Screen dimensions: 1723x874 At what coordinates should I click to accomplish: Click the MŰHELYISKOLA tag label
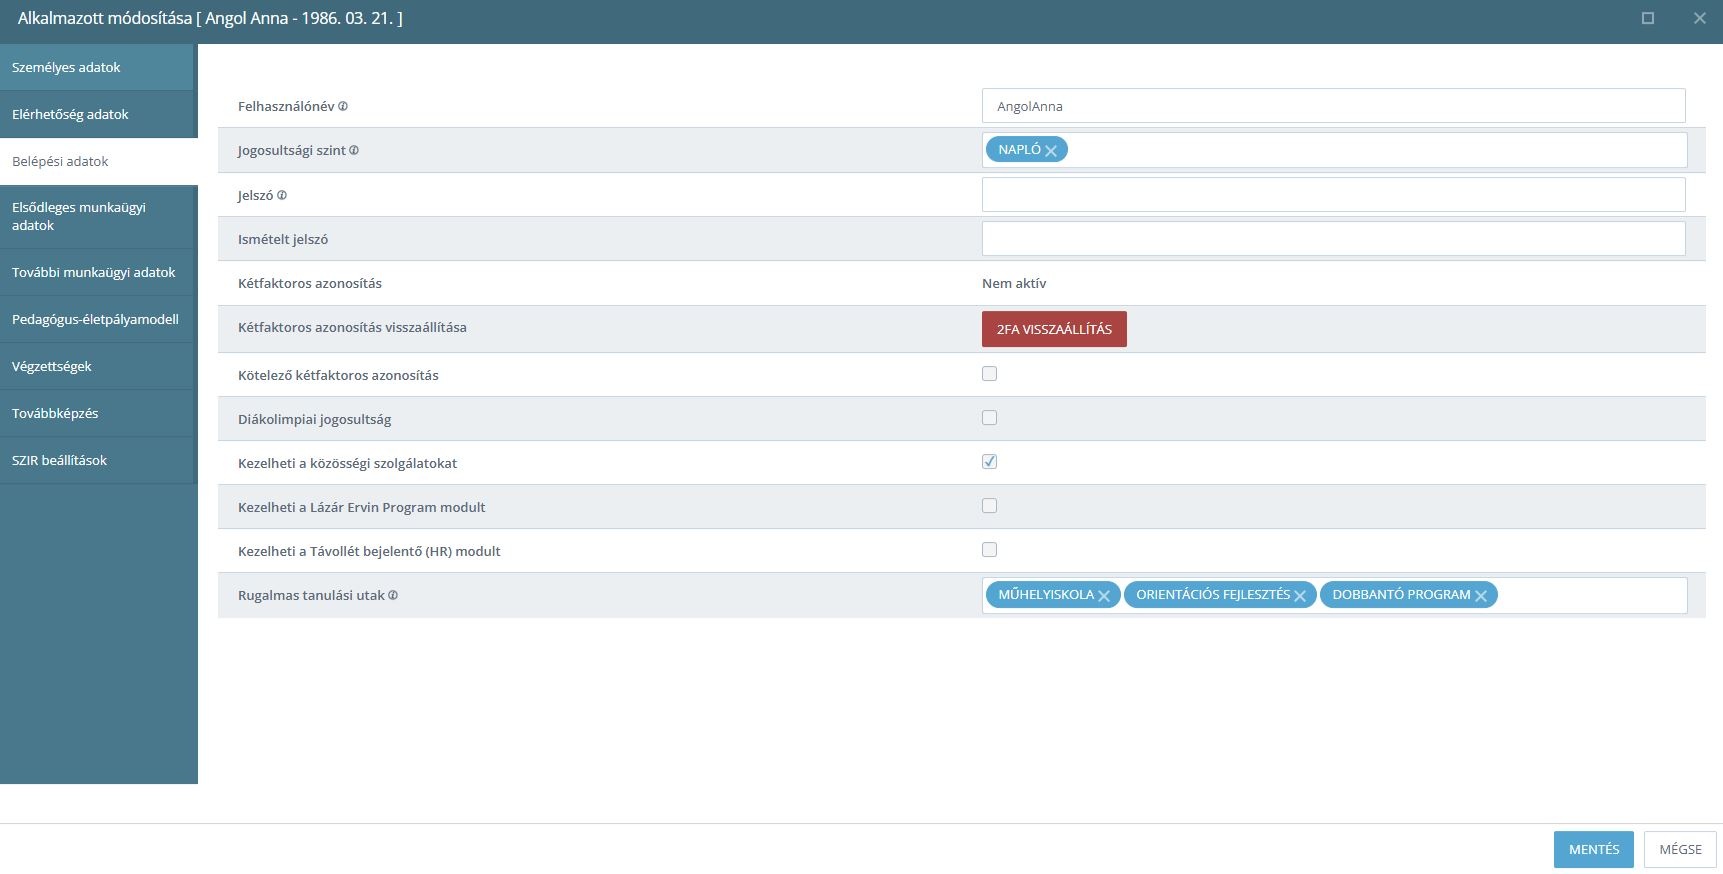pyautogui.click(x=1046, y=594)
